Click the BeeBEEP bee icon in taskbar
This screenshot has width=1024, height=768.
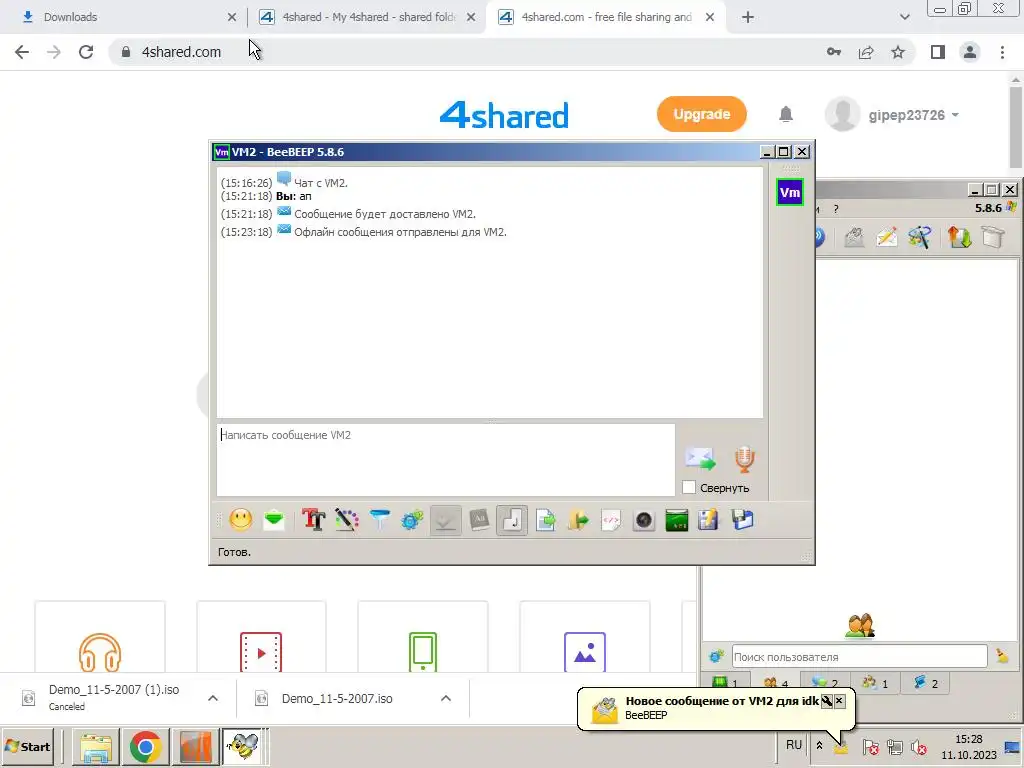(243, 746)
